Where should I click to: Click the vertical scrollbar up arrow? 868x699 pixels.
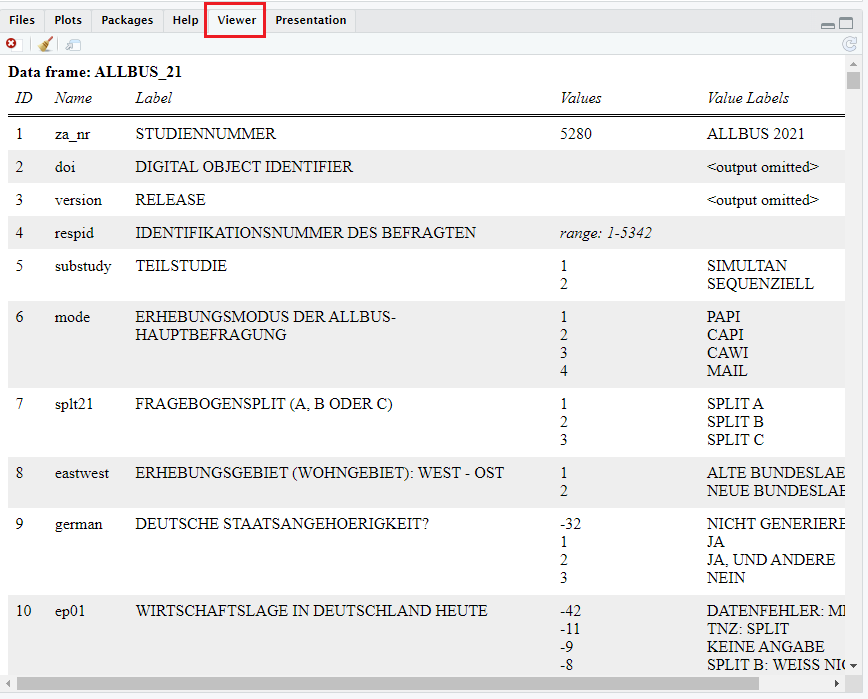853,62
